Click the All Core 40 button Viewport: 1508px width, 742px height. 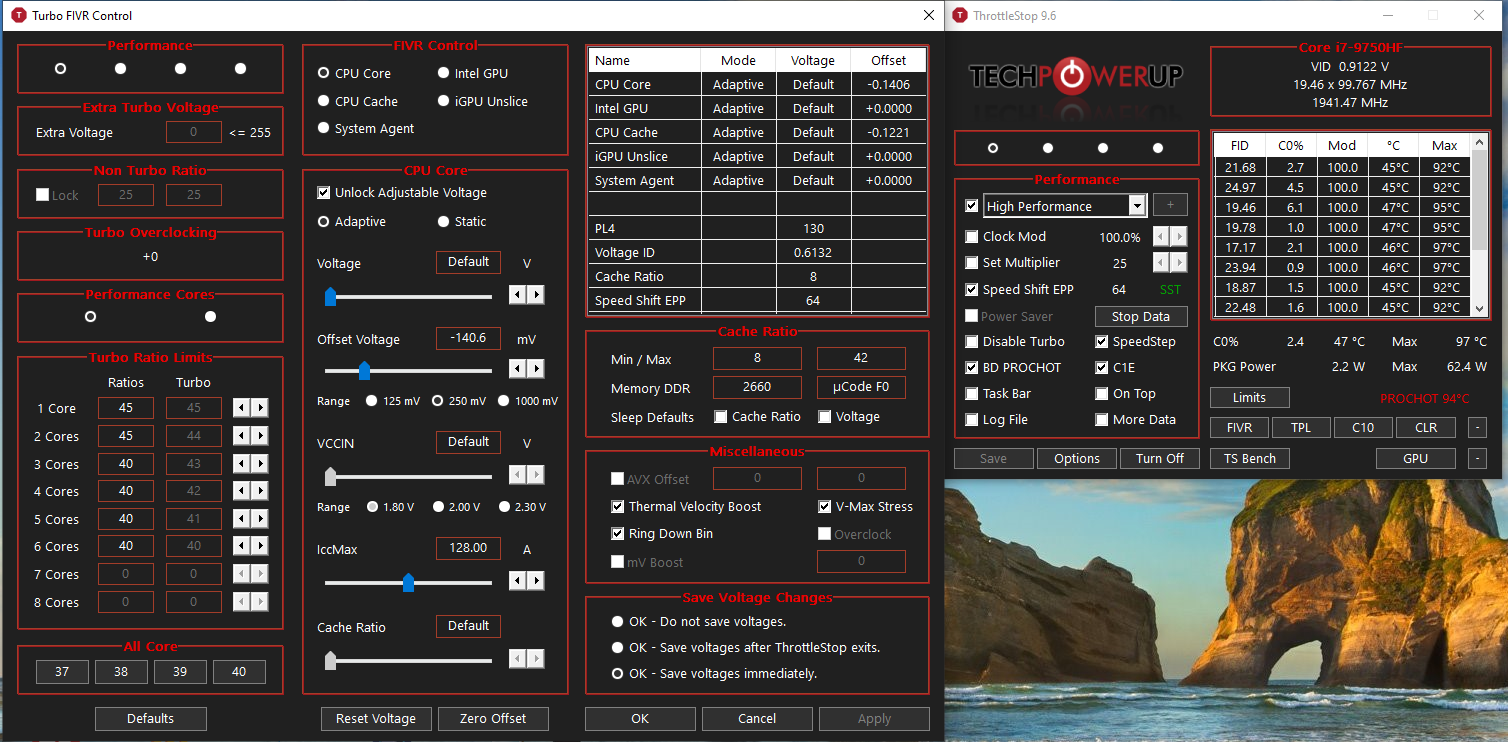[x=239, y=672]
